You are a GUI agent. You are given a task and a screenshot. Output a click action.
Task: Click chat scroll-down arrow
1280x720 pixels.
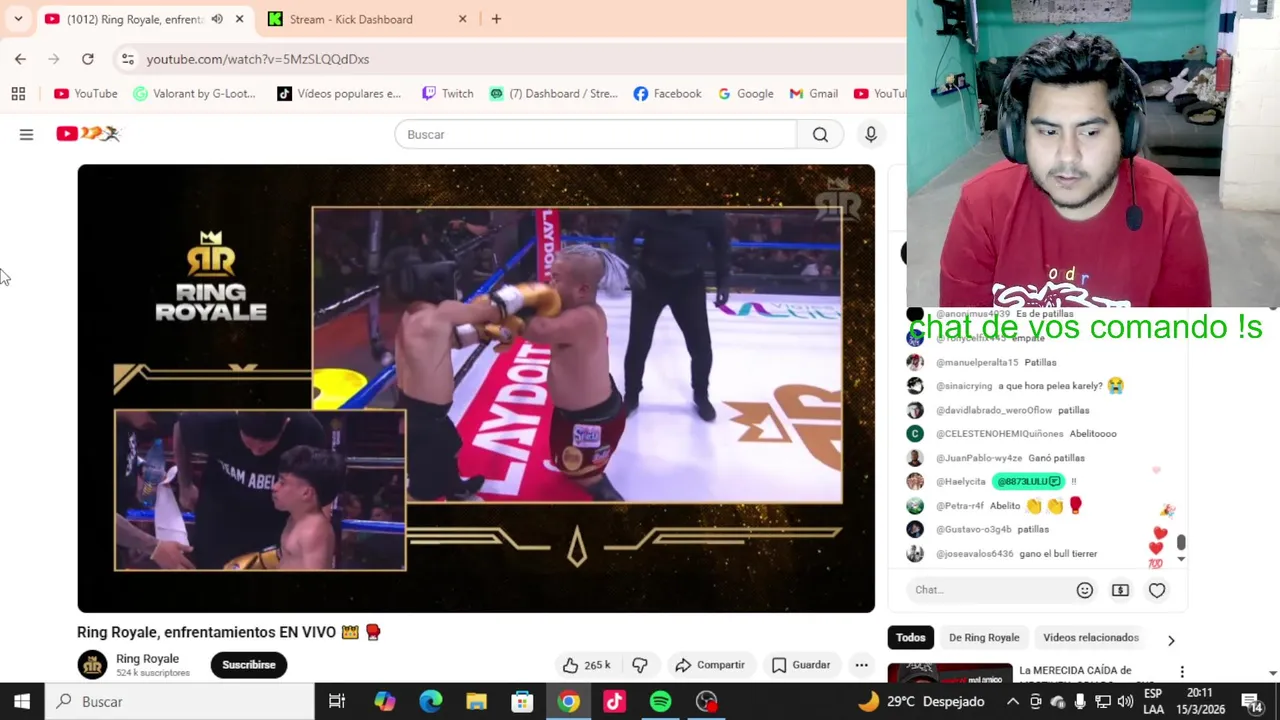1181,559
